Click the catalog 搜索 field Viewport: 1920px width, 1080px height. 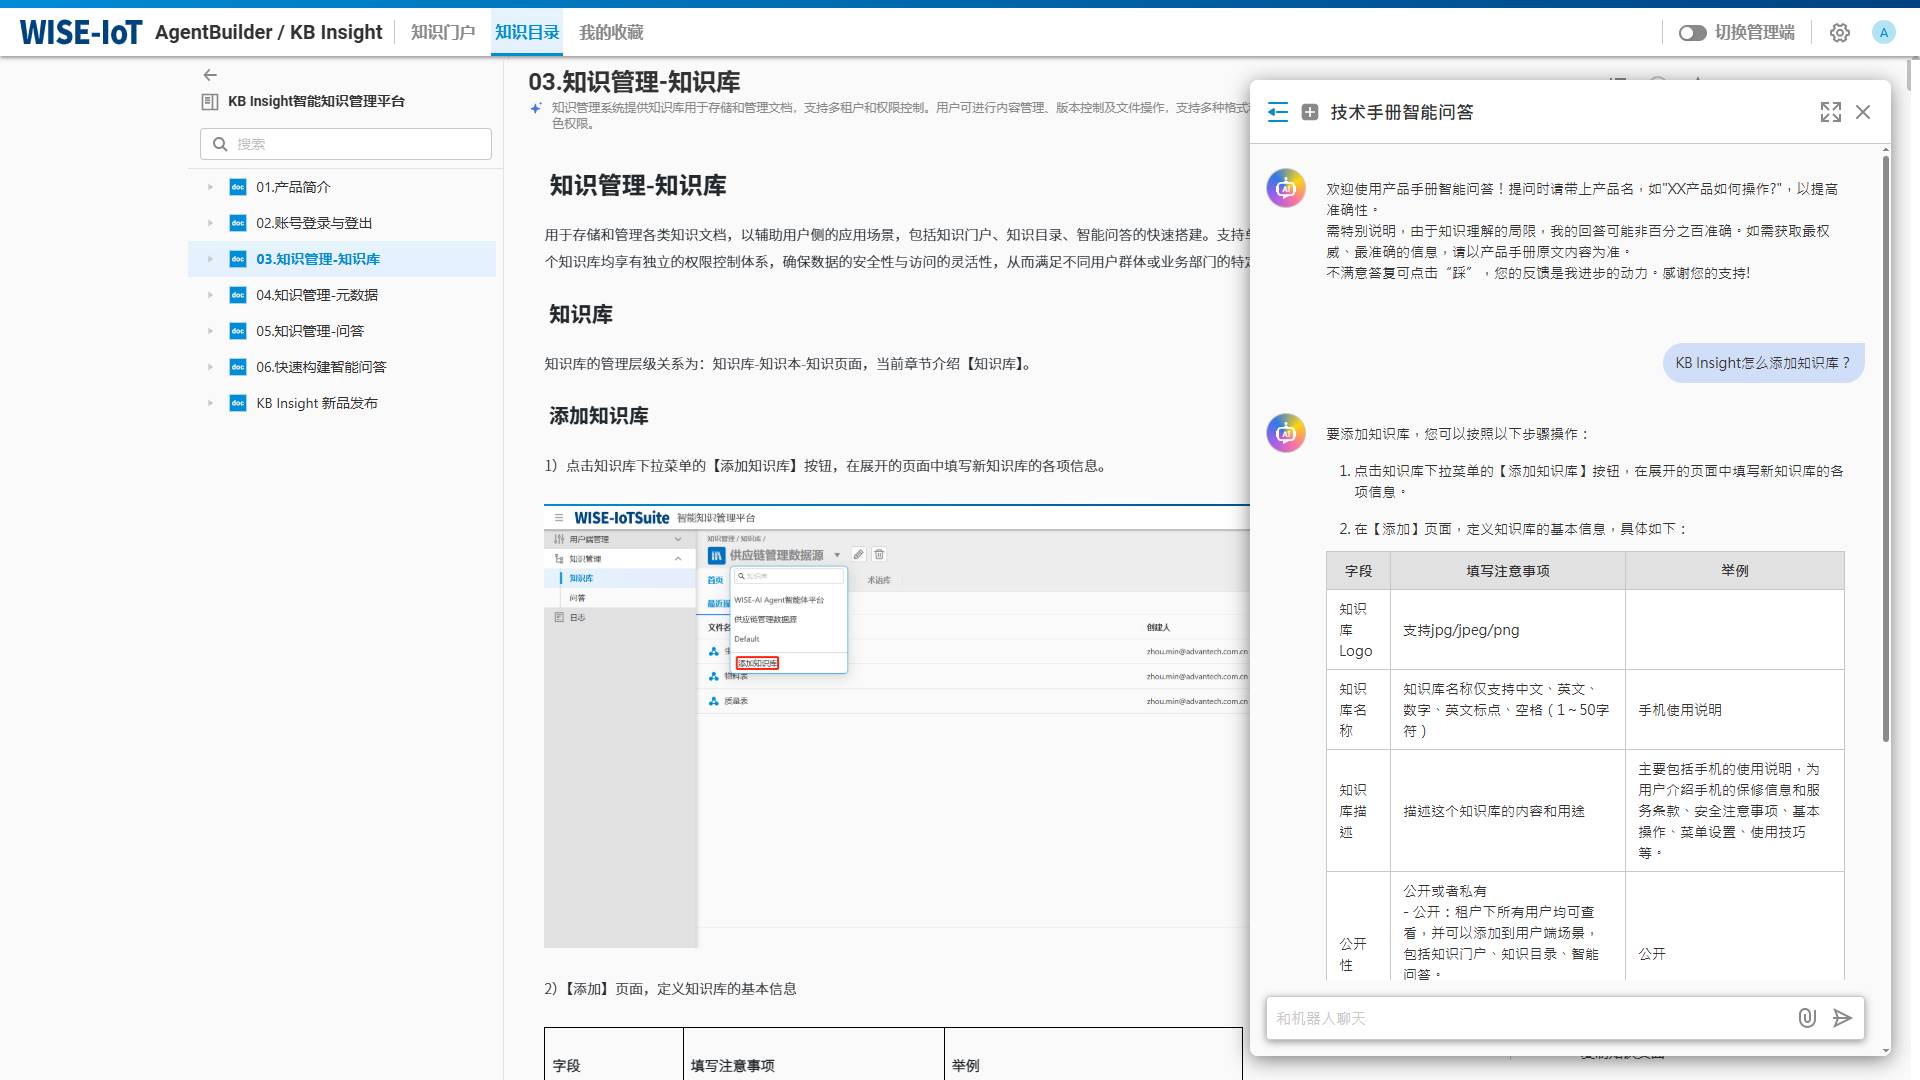tap(360, 144)
